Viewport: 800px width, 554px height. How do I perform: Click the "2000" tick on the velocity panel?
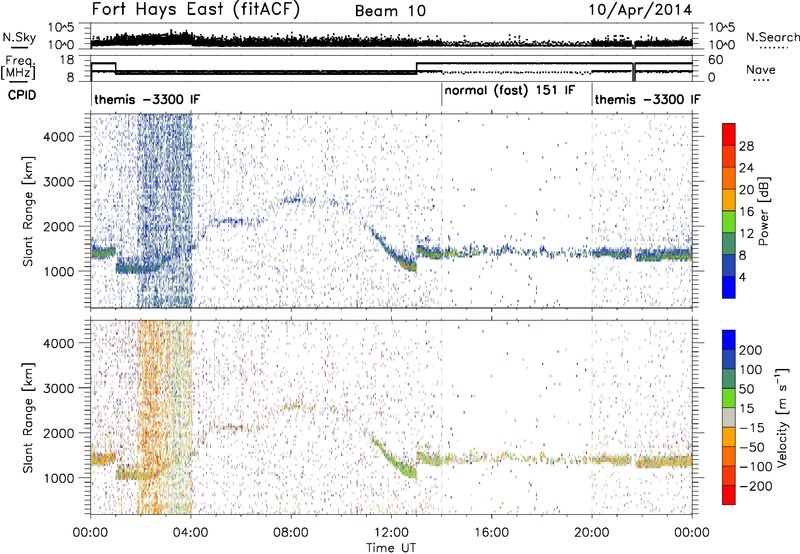coord(58,433)
